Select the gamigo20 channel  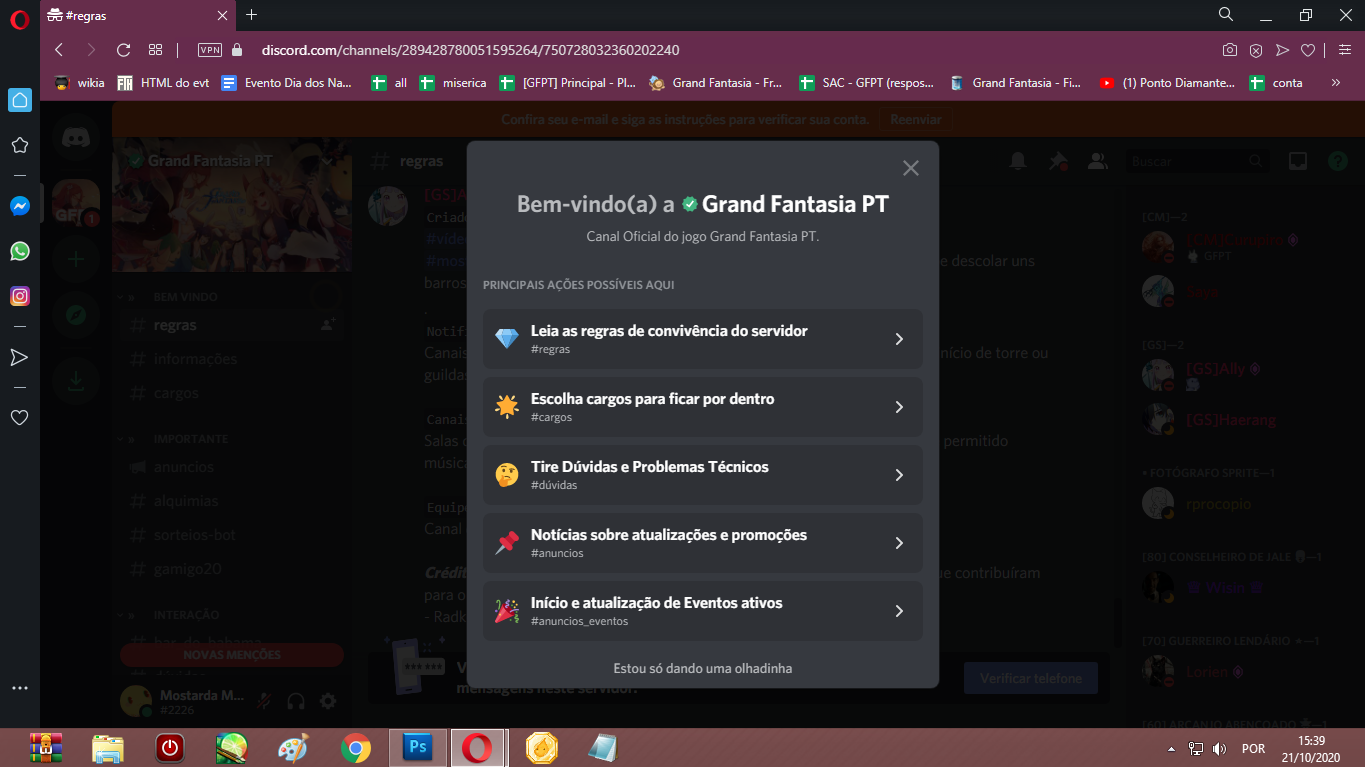click(x=231, y=569)
